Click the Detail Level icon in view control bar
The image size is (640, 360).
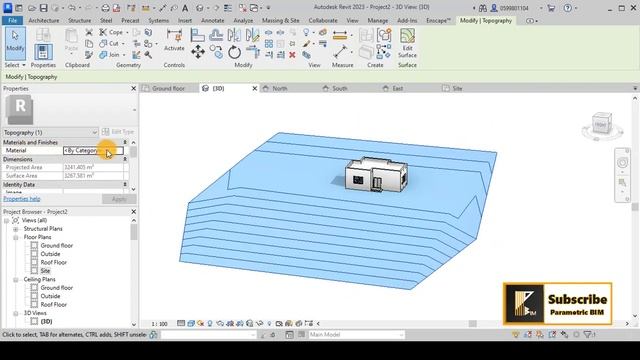pyautogui.click(x=181, y=323)
